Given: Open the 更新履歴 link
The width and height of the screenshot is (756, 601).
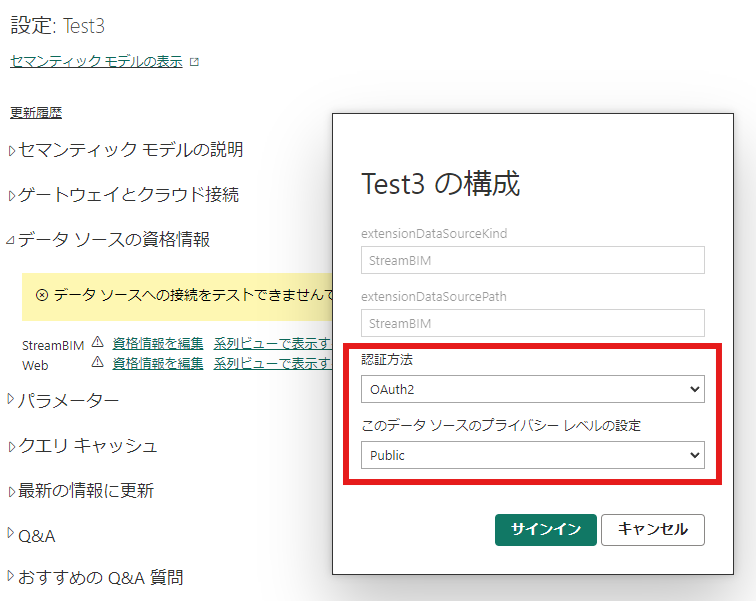Looking at the screenshot, I should click(36, 112).
